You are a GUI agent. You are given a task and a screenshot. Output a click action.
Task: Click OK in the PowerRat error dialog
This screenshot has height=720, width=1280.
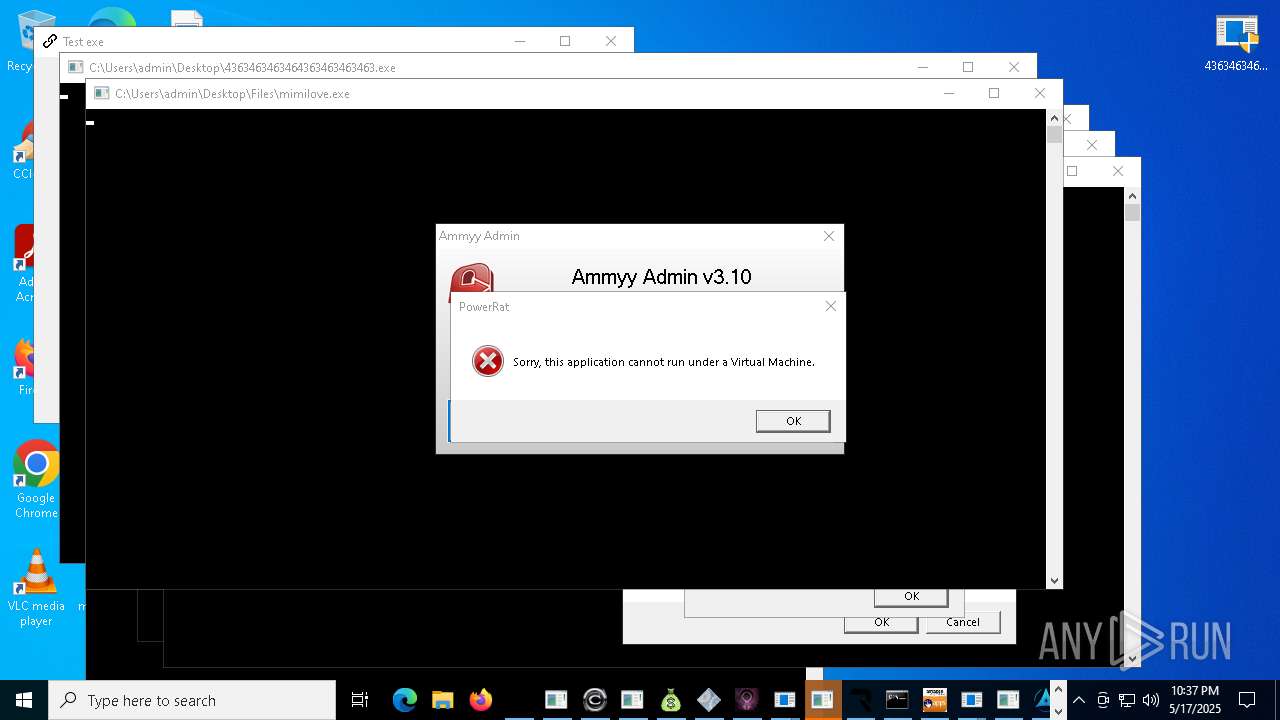click(793, 421)
